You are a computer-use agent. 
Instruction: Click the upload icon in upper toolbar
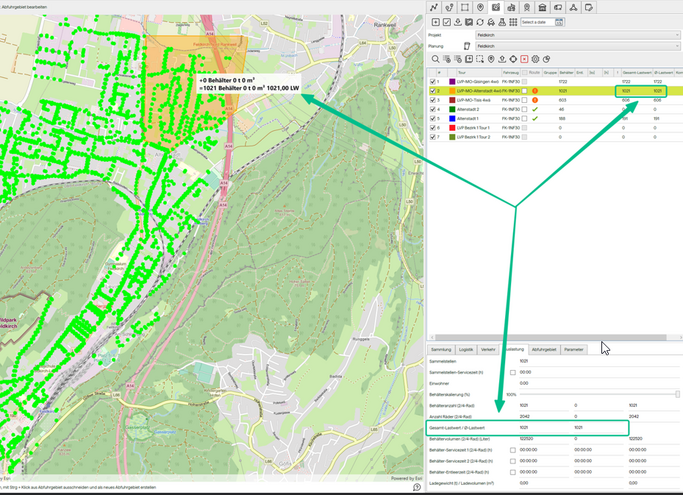point(458,22)
